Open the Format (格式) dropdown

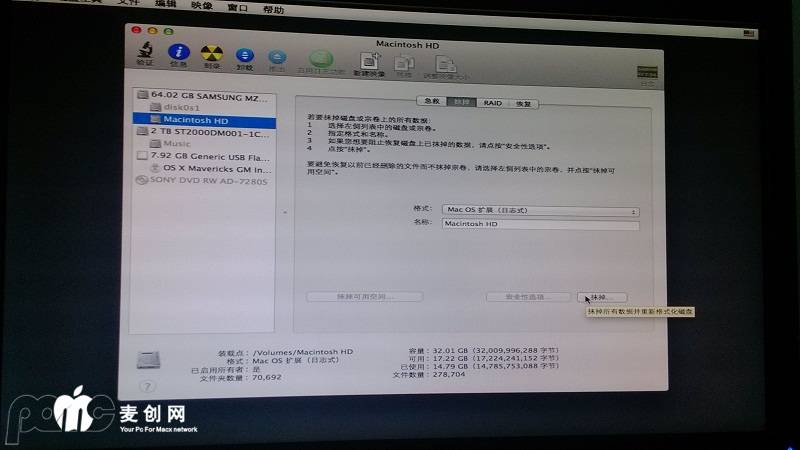pos(540,211)
